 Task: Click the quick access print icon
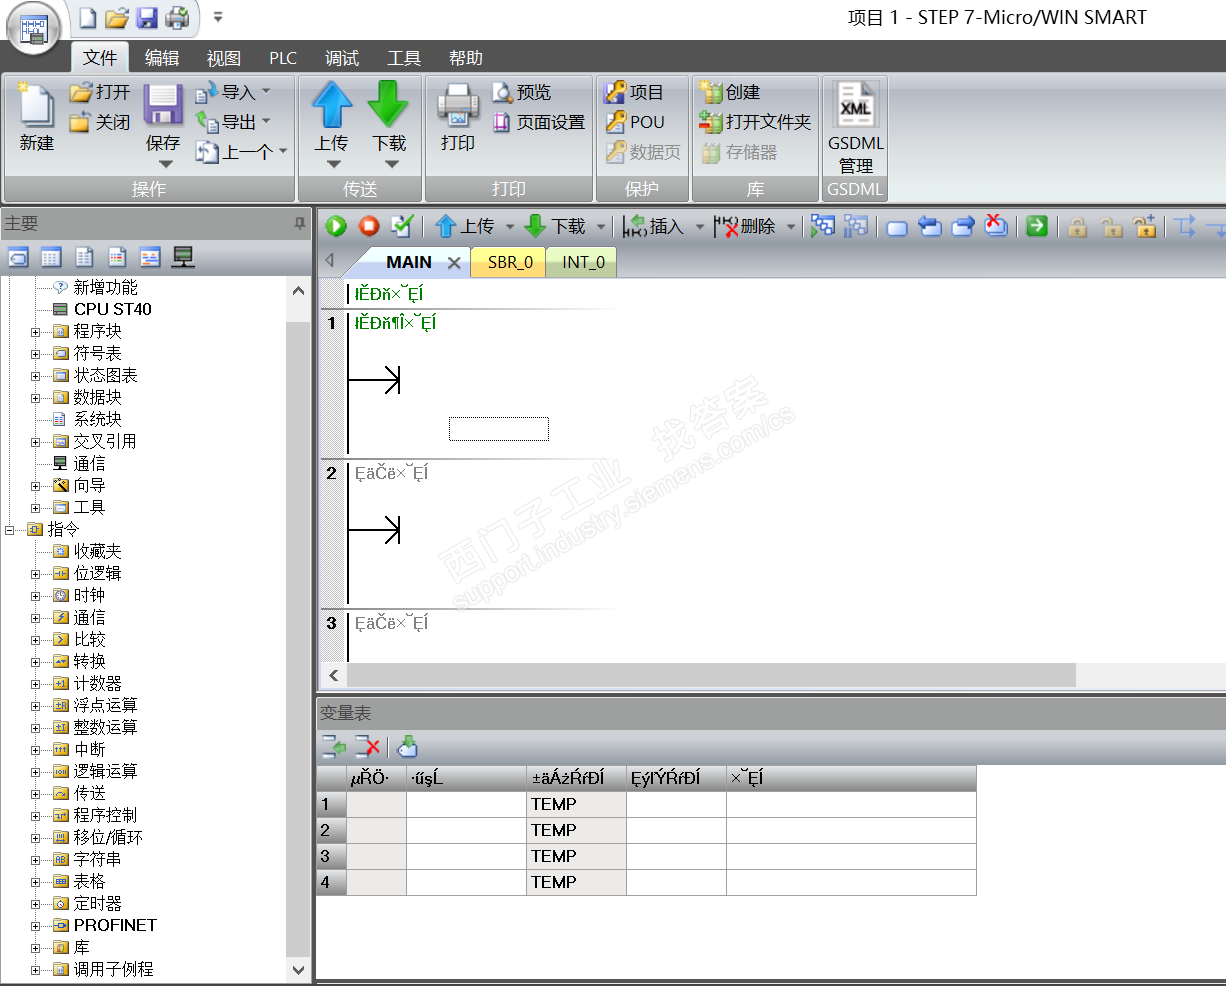click(x=177, y=17)
